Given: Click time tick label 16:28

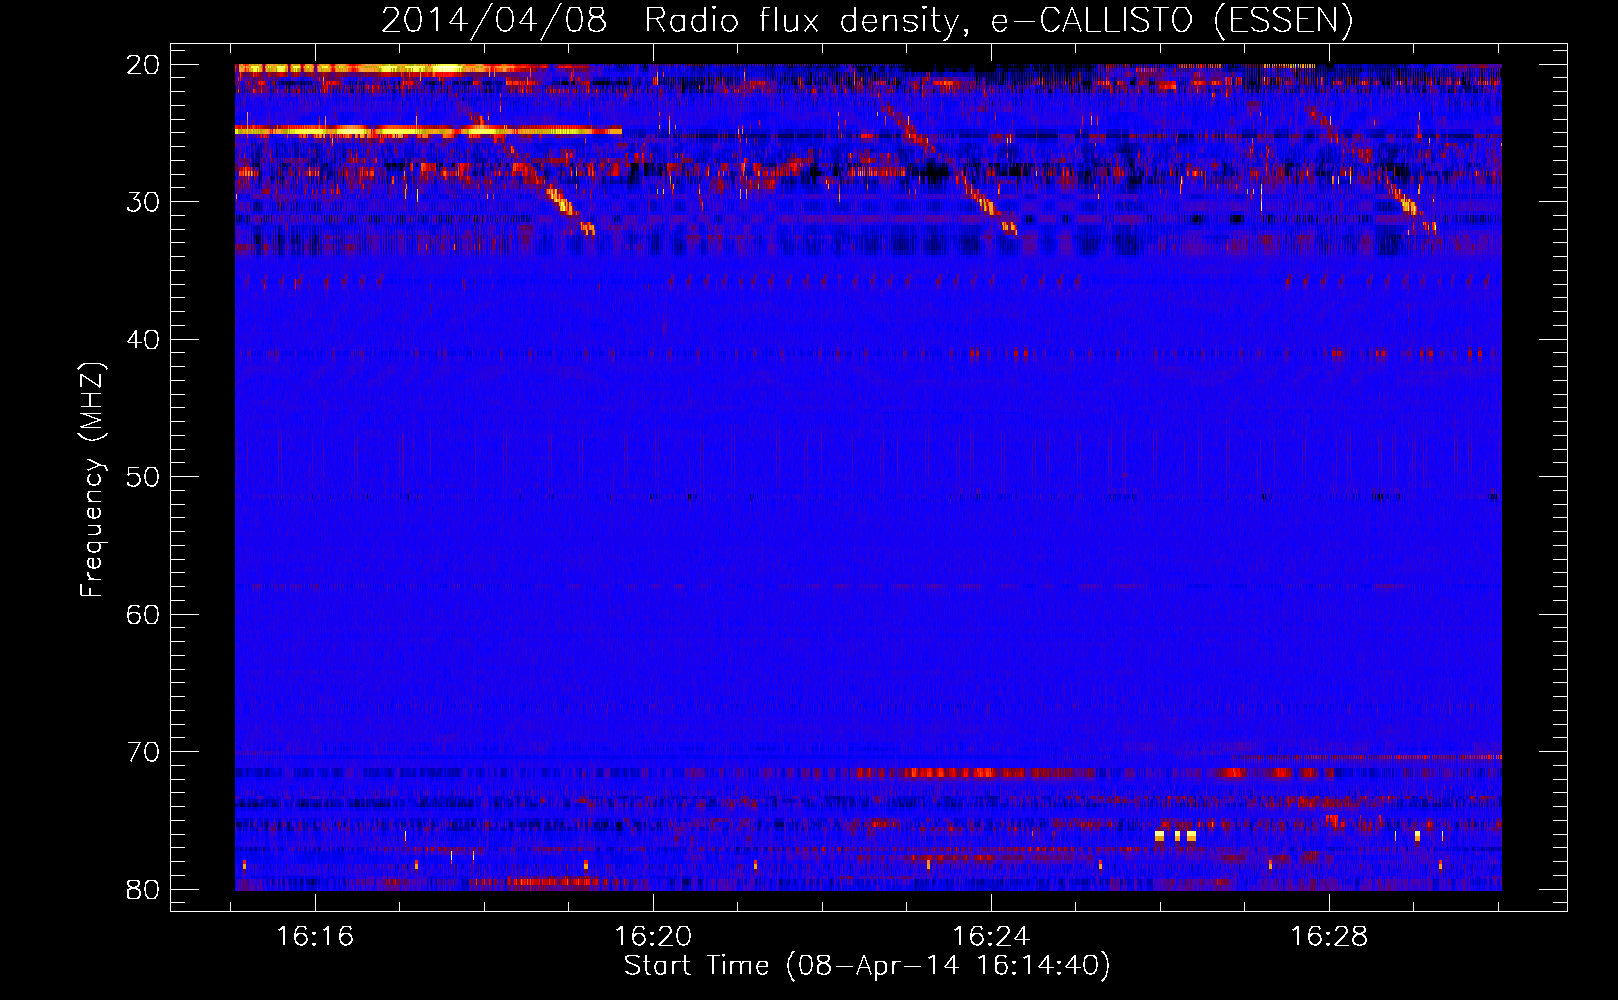Looking at the screenshot, I should coord(1329,937).
